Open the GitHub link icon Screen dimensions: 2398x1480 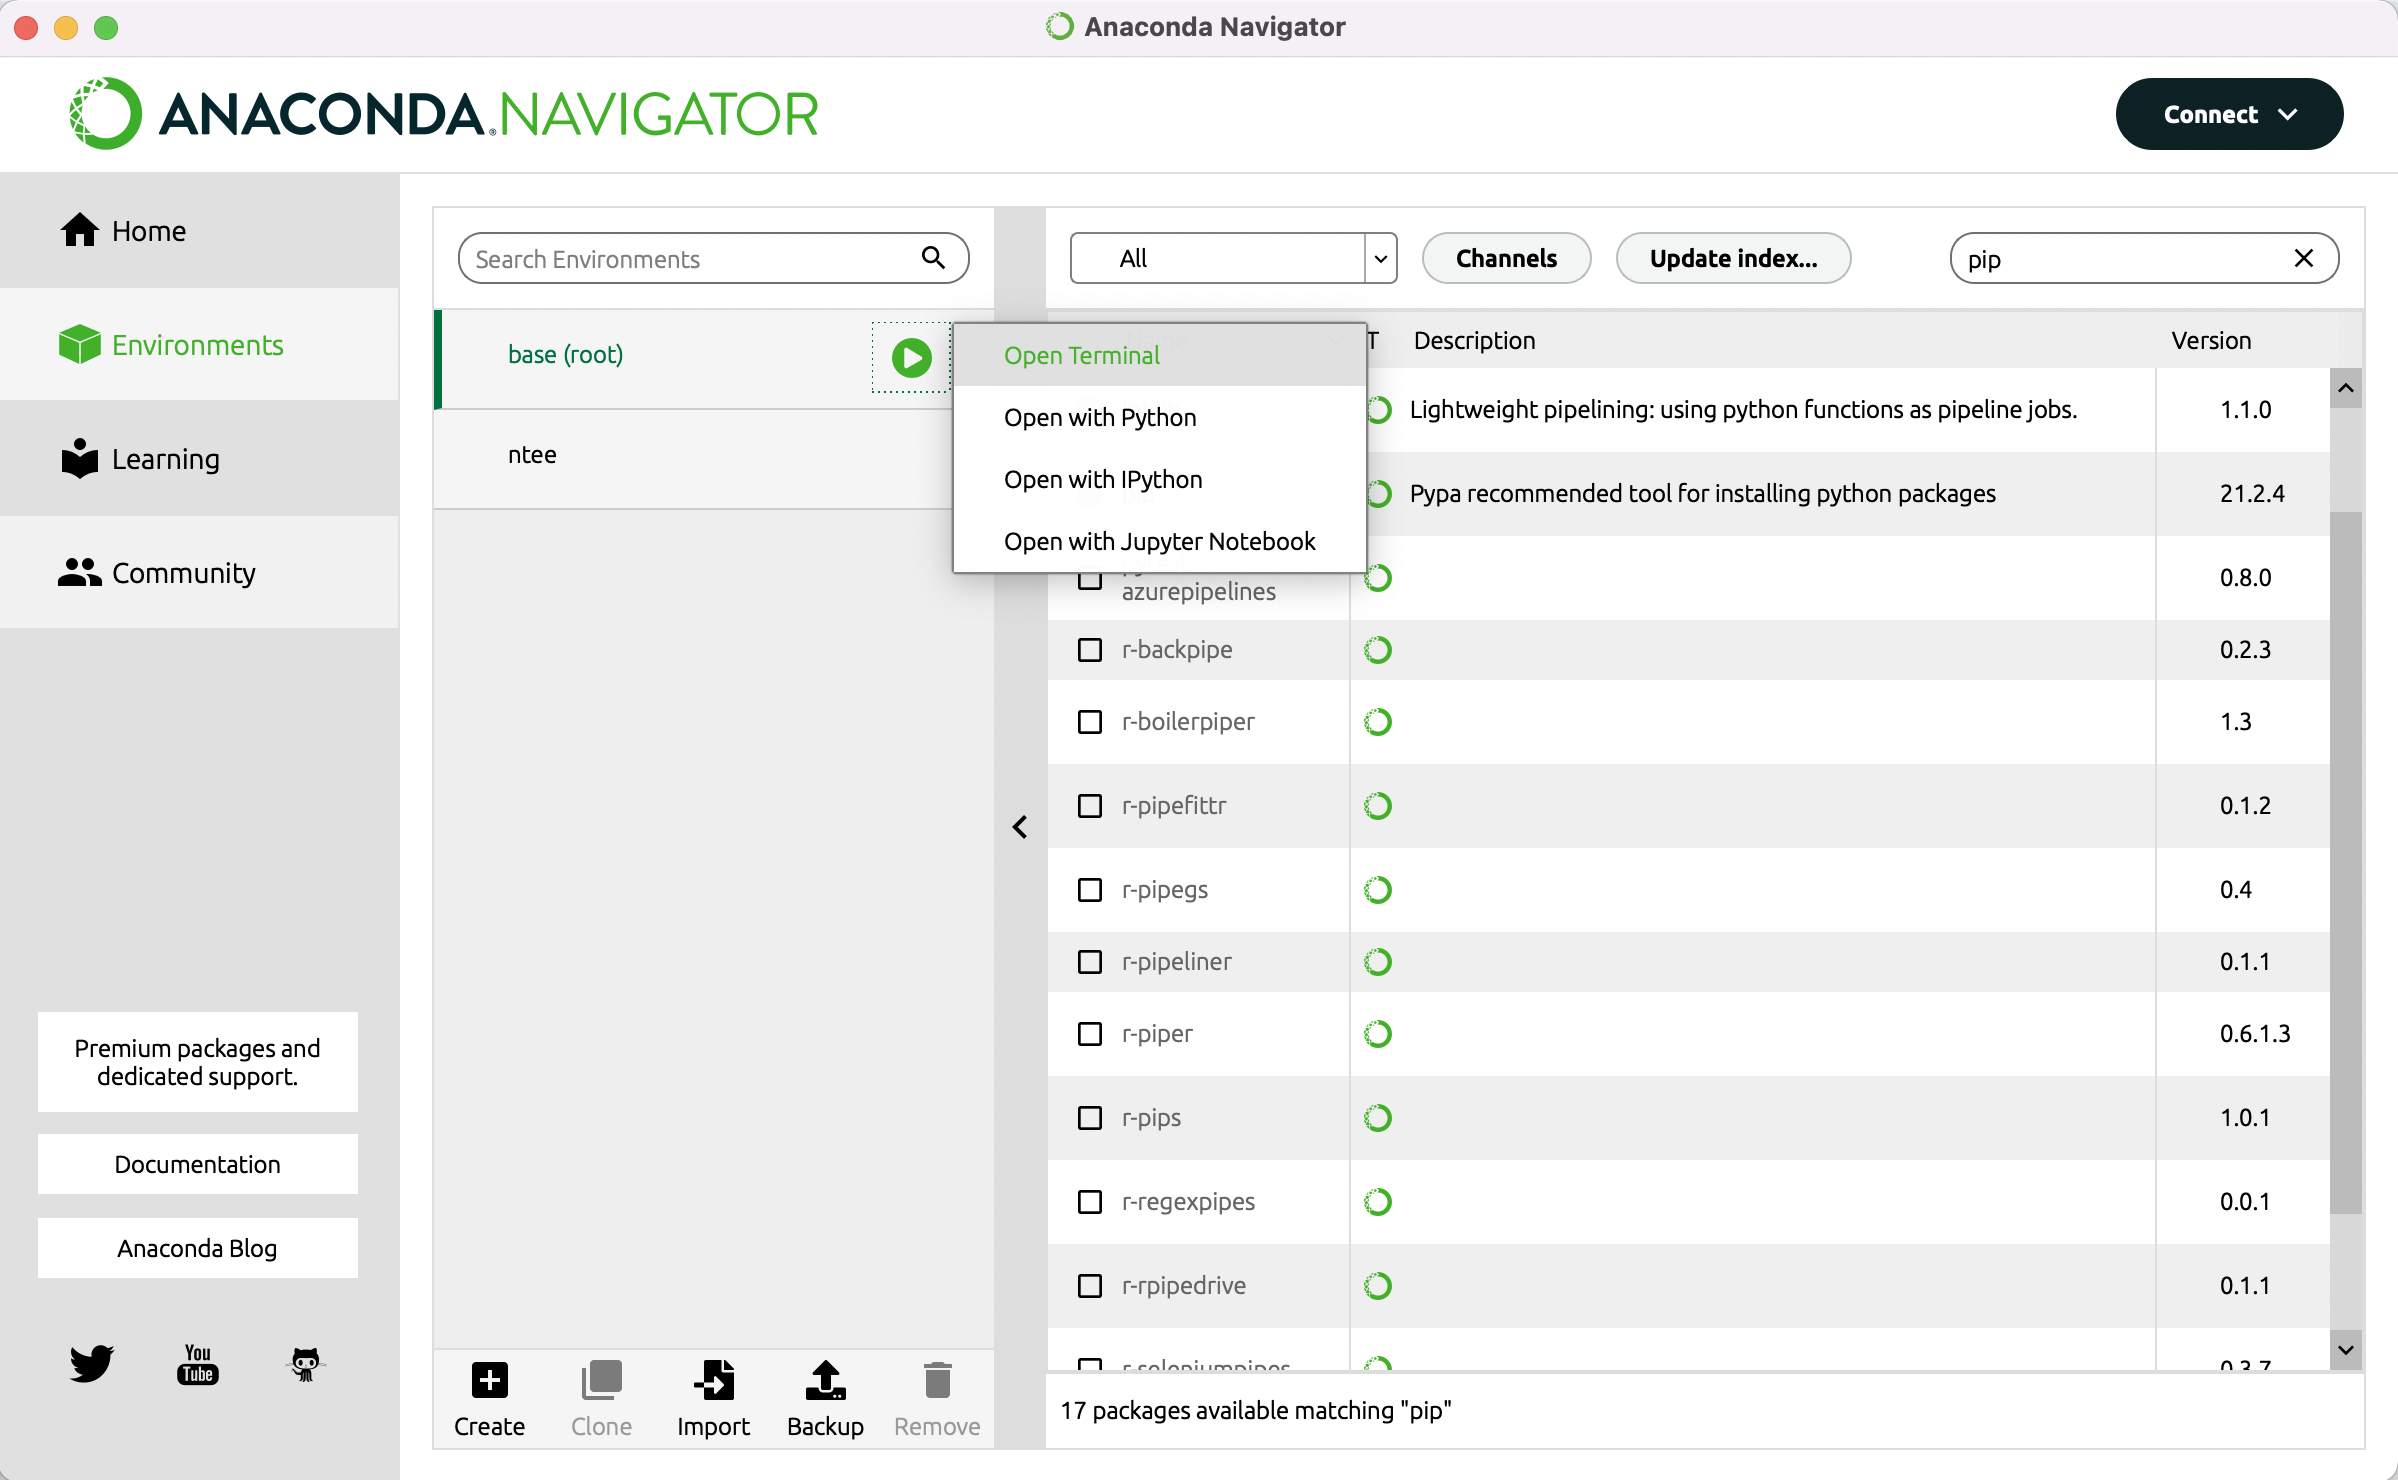(x=305, y=1363)
